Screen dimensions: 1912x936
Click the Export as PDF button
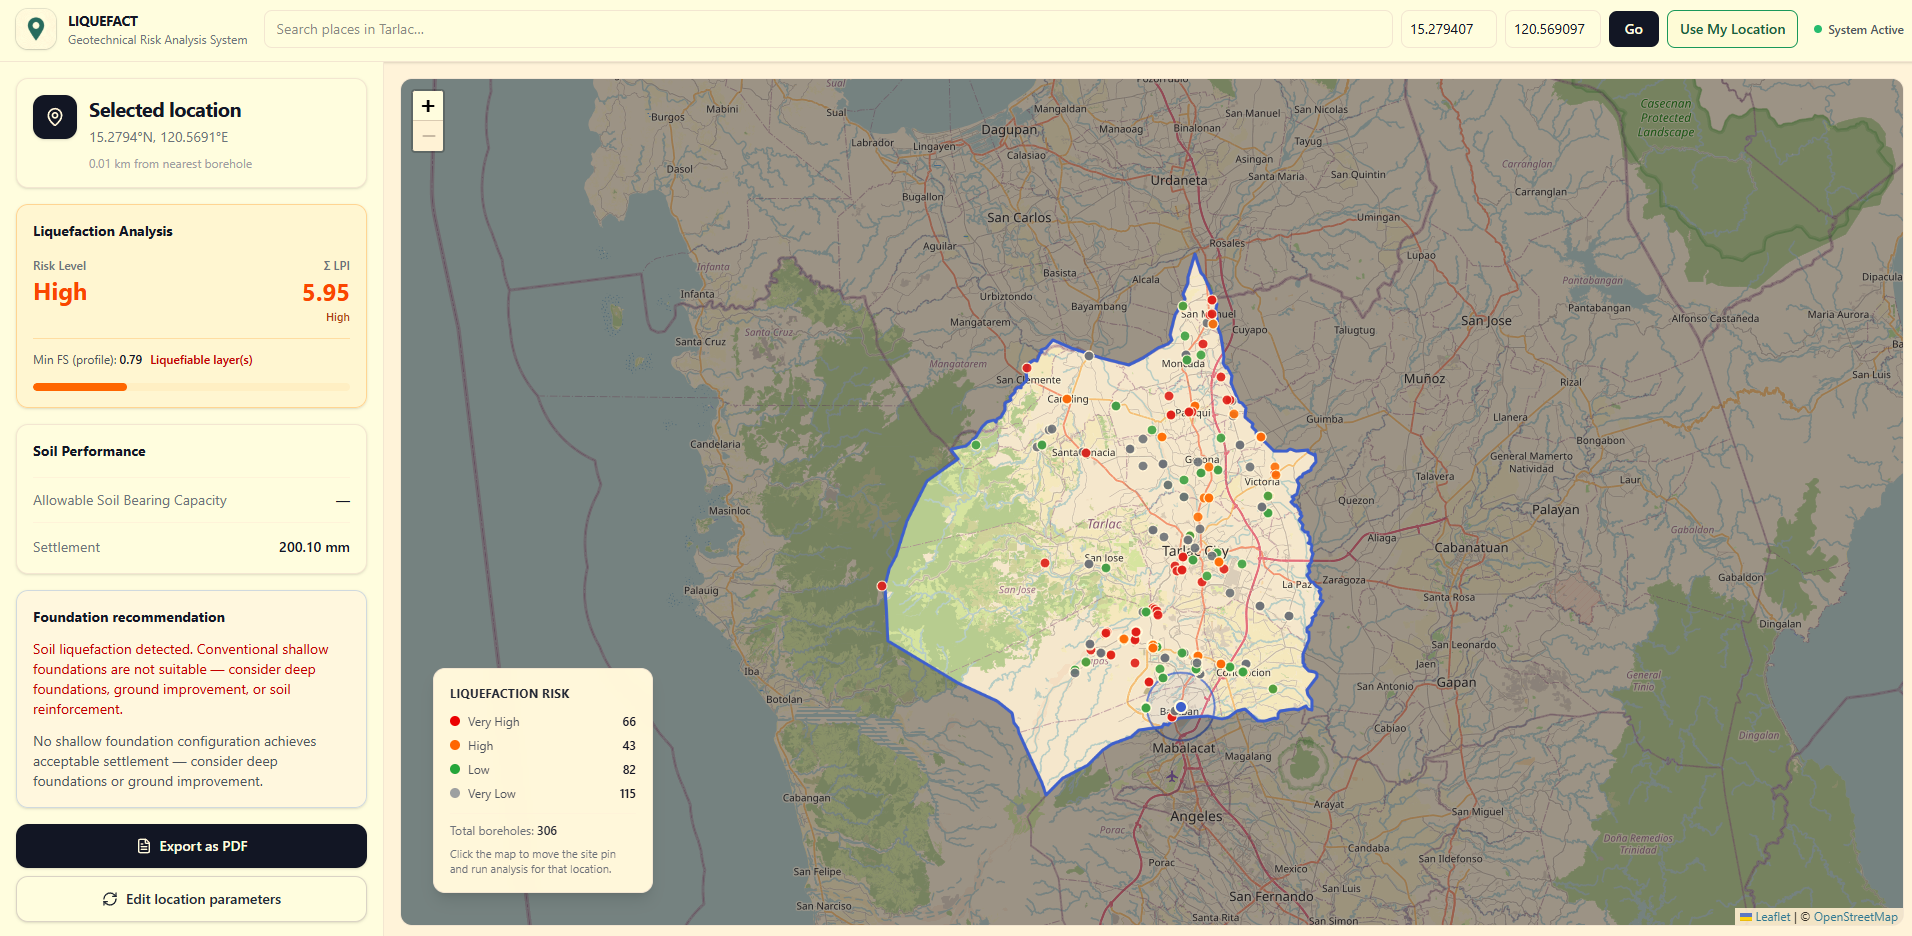coord(191,846)
